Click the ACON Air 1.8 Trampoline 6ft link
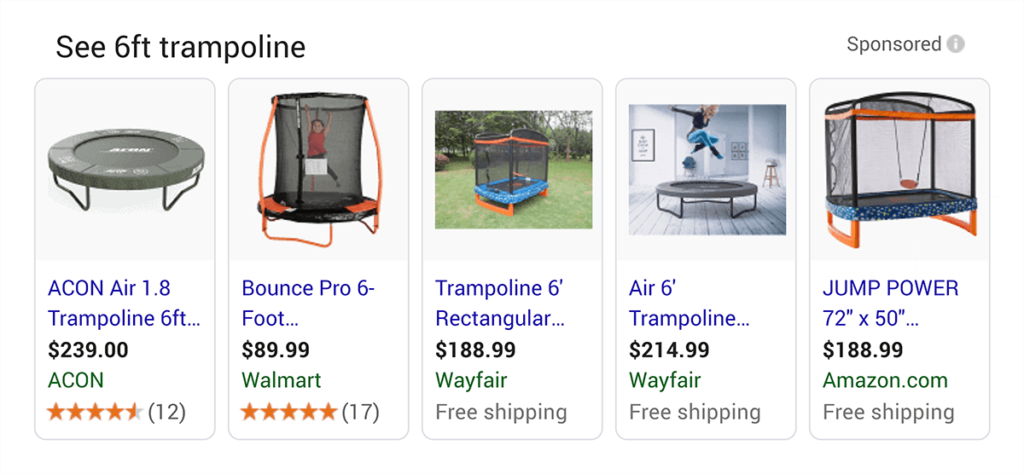 pyautogui.click(x=124, y=304)
